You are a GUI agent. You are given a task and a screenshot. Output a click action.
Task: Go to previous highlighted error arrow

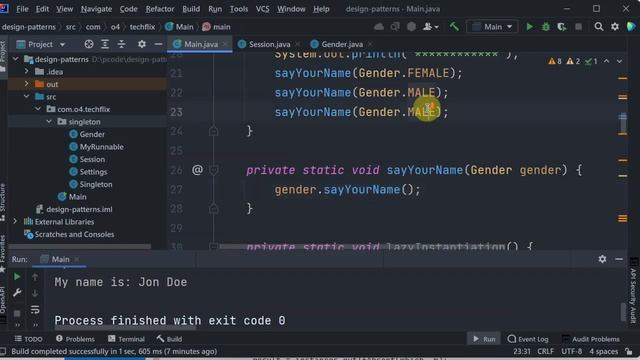click(607, 61)
